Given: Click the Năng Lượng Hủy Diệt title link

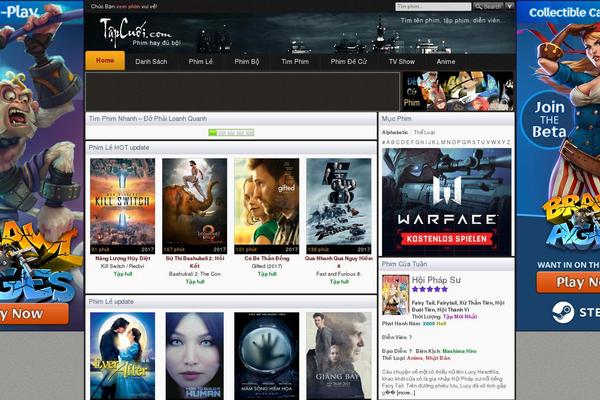Looking at the screenshot, I should click(x=122, y=258).
